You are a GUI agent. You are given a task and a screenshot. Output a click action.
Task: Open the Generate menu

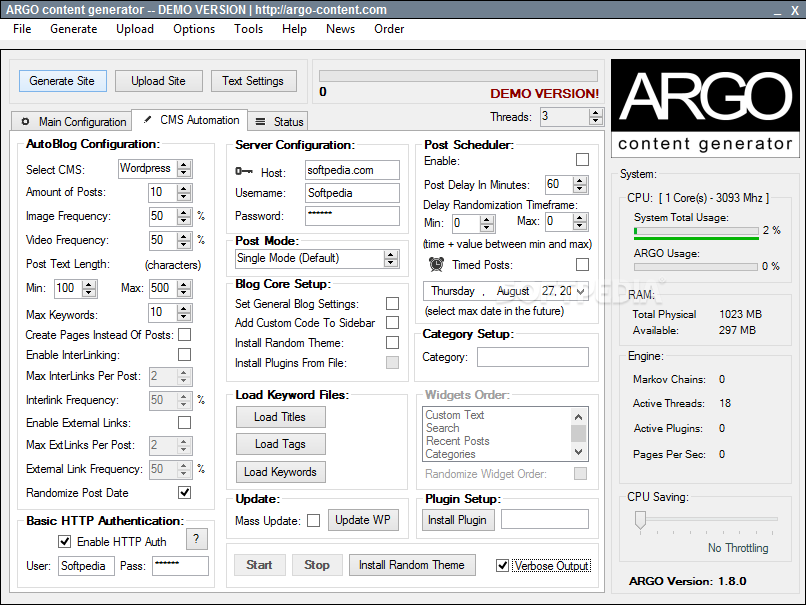[74, 29]
